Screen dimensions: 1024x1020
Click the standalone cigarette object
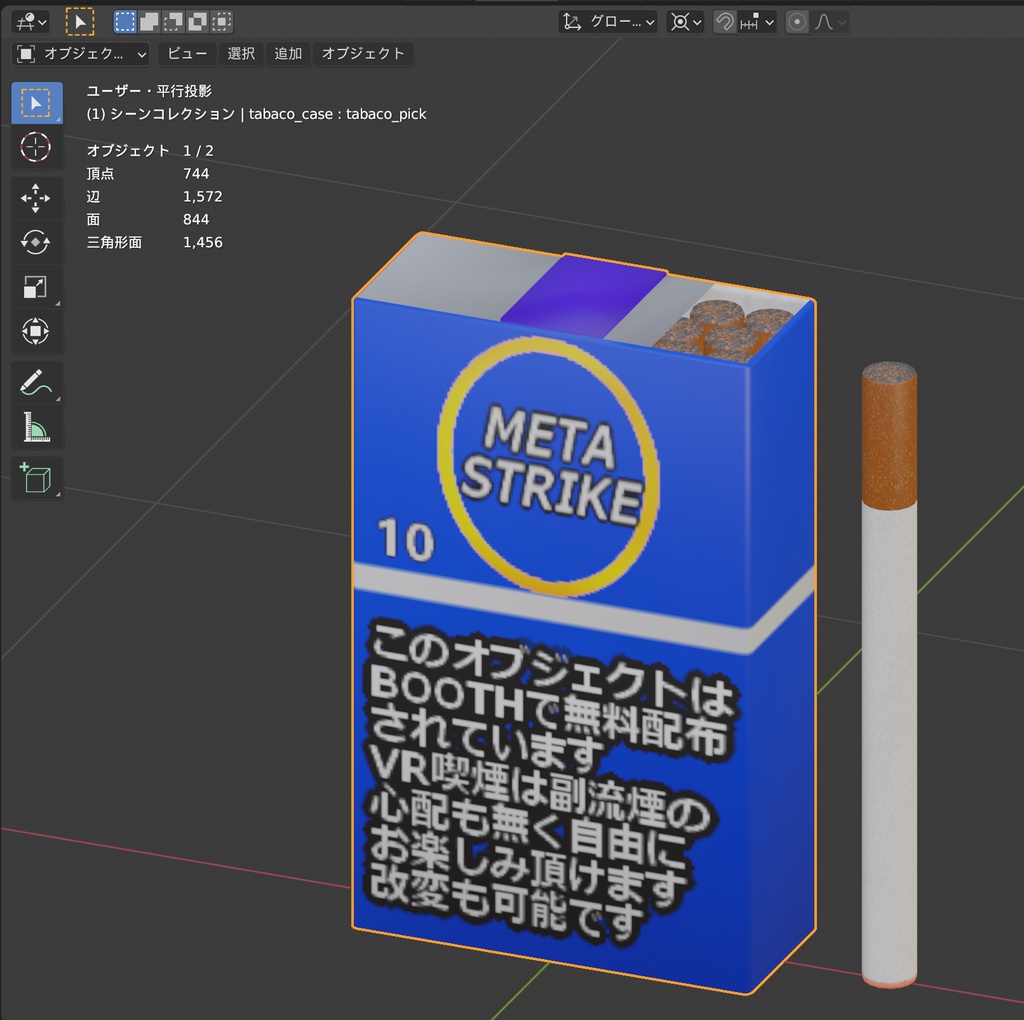889,675
